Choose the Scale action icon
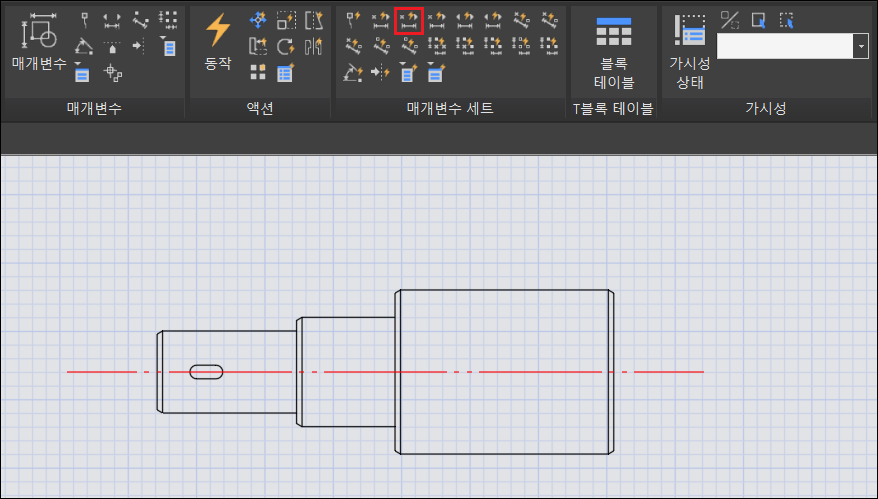Image resolution: width=878 pixels, height=499 pixels. [x=286, y=21]
